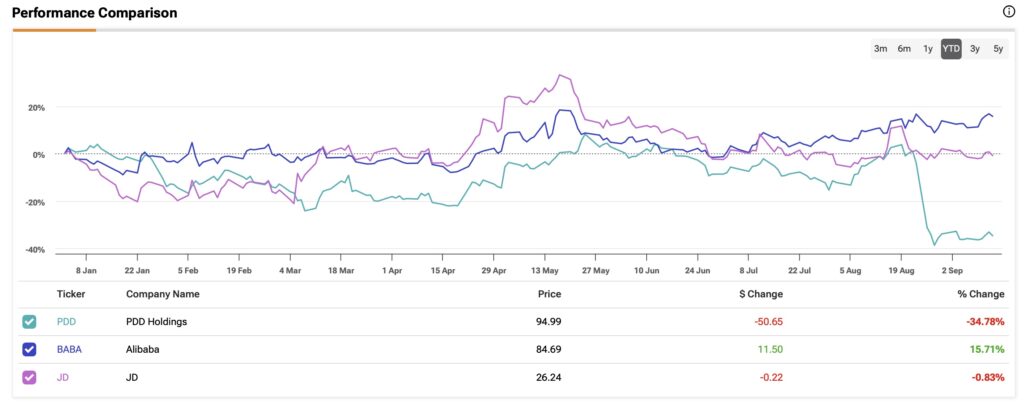Click the % Change column header
The image size is (1024, 406).
(980, 294)
